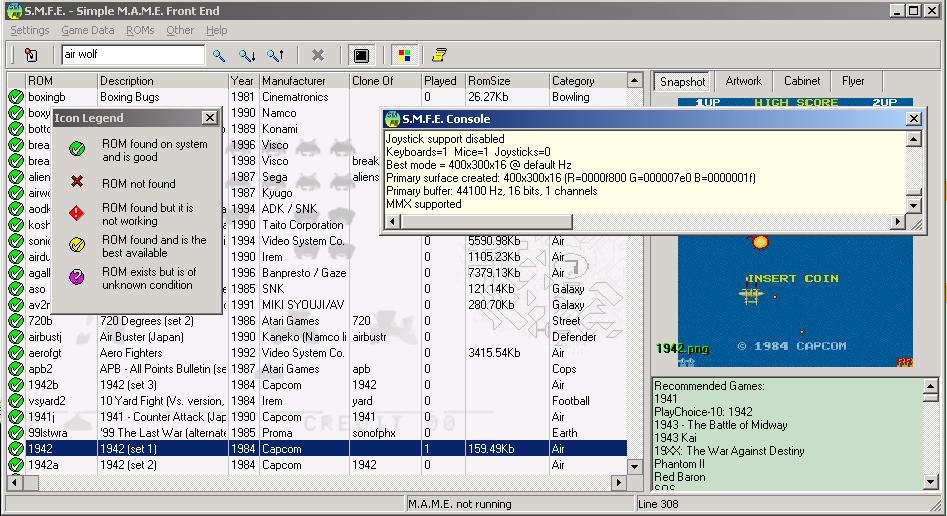Click the green check icon in Icon Legend
This screenshot has height=516, width=947.
point(77,149)
